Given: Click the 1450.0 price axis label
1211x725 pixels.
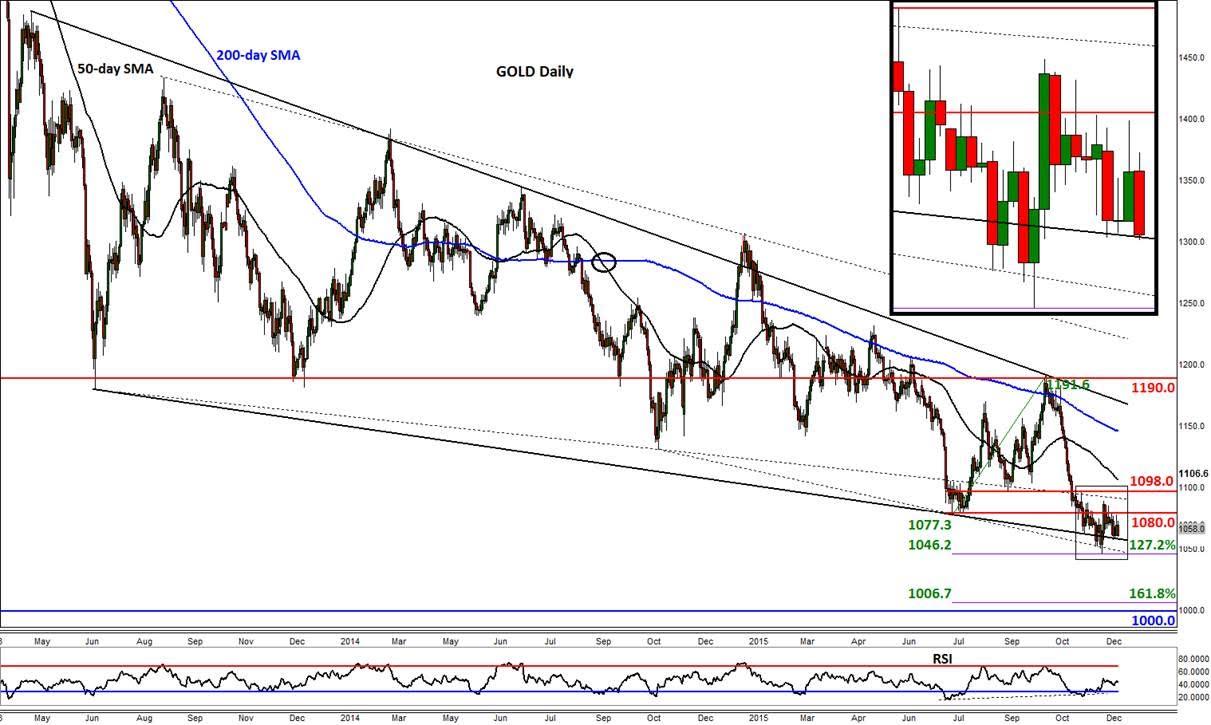Looking at the screenshot, I should point(1192,59).
